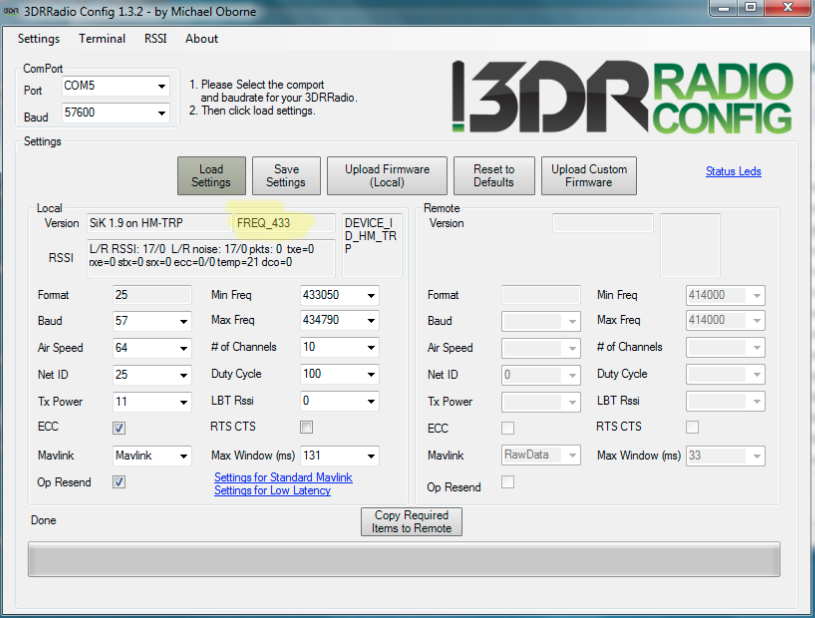Open the RSSI menu

[155, 39]
